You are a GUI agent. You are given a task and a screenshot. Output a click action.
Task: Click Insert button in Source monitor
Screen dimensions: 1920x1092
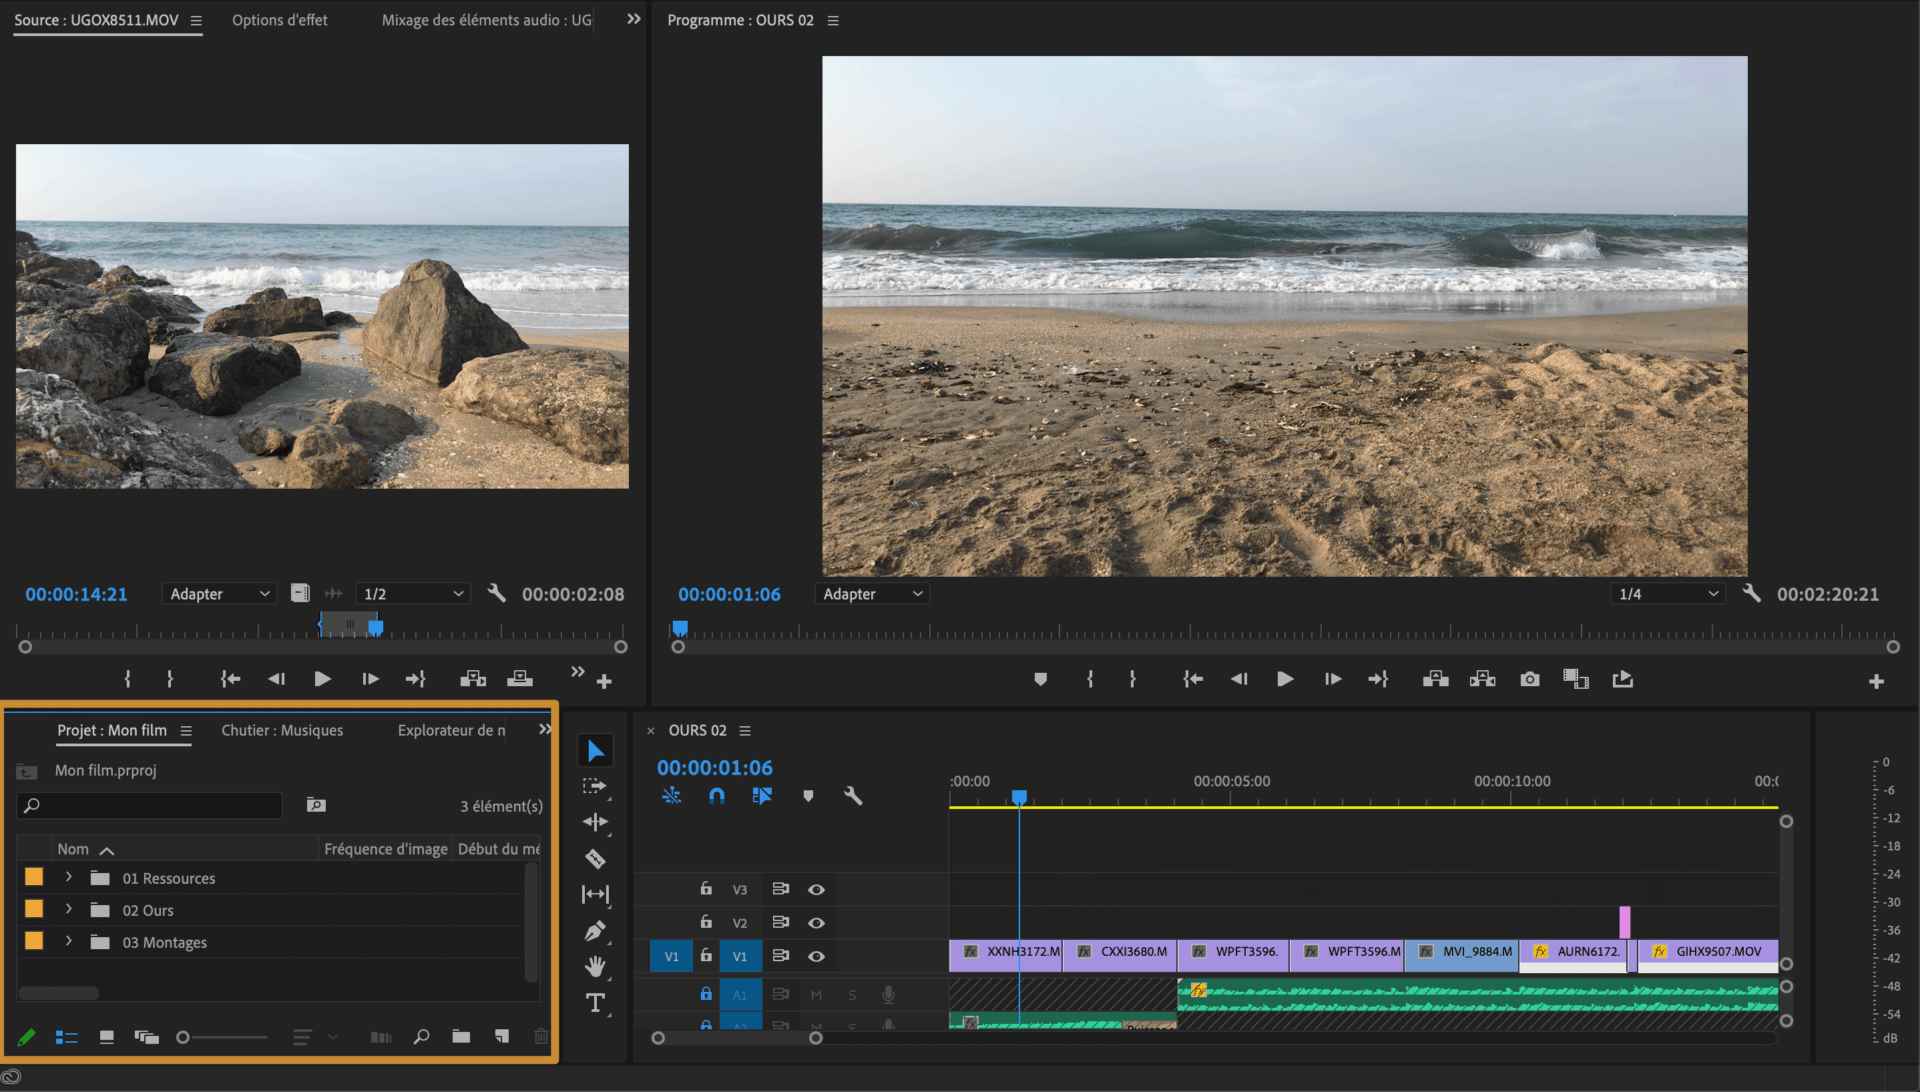click(x=473, y=679)
